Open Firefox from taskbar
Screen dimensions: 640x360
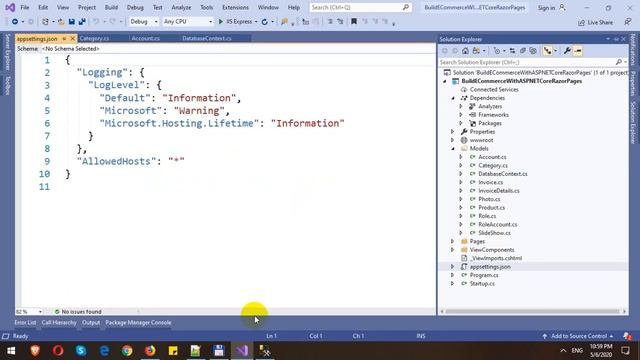(x=150, y=351)
